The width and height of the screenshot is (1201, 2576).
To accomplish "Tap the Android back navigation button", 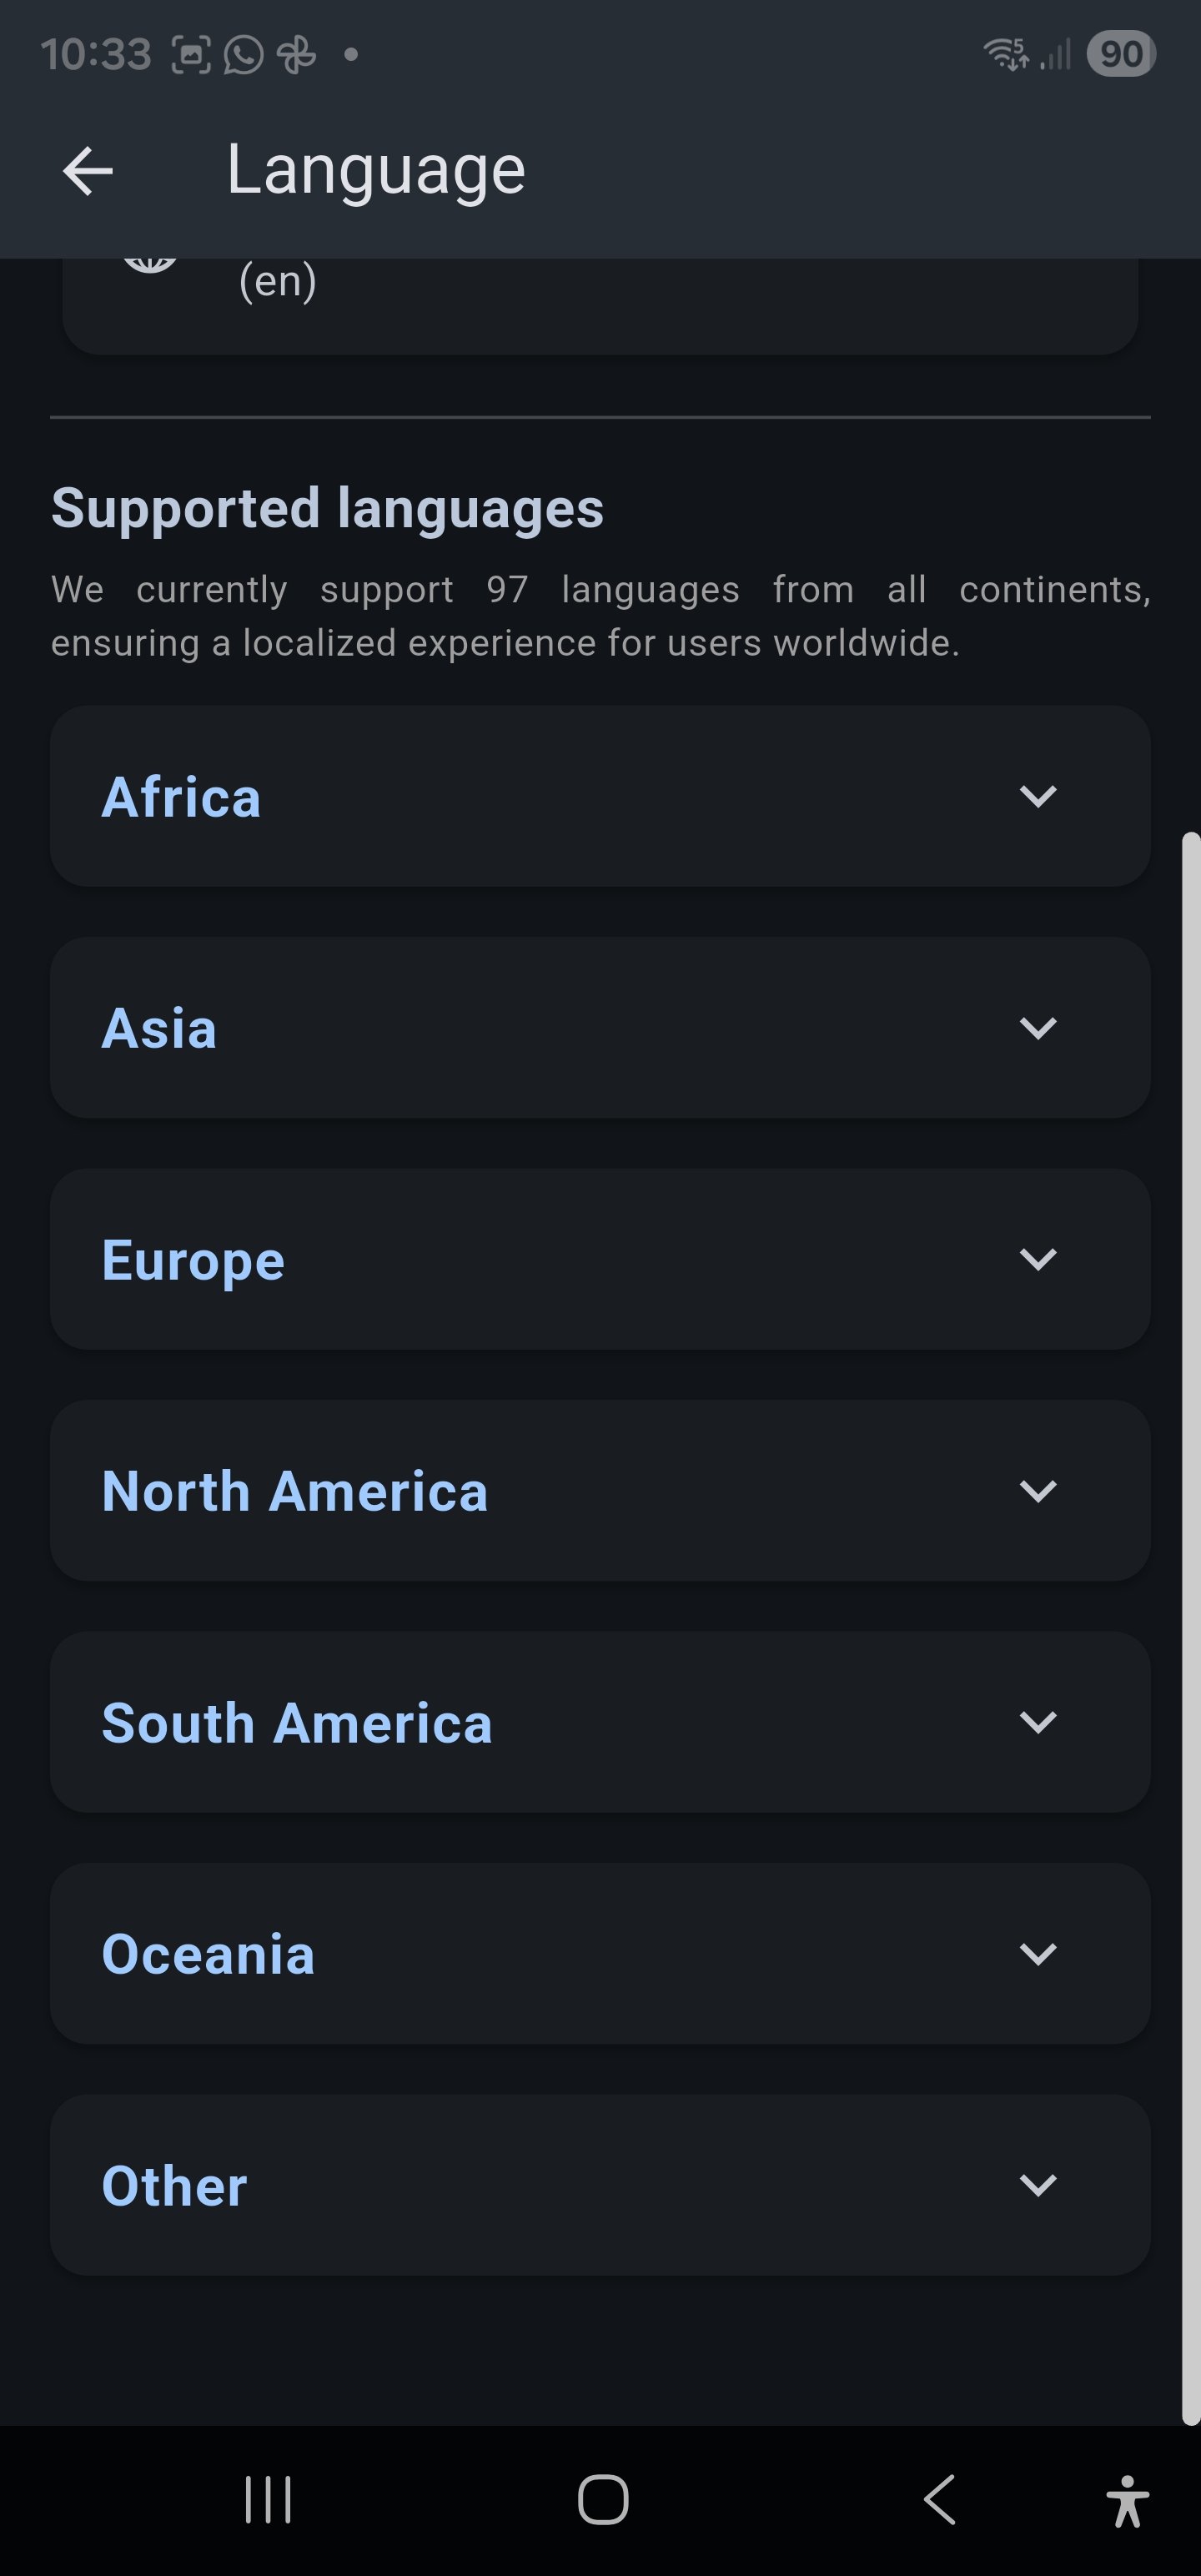I will pos(937,2499).
